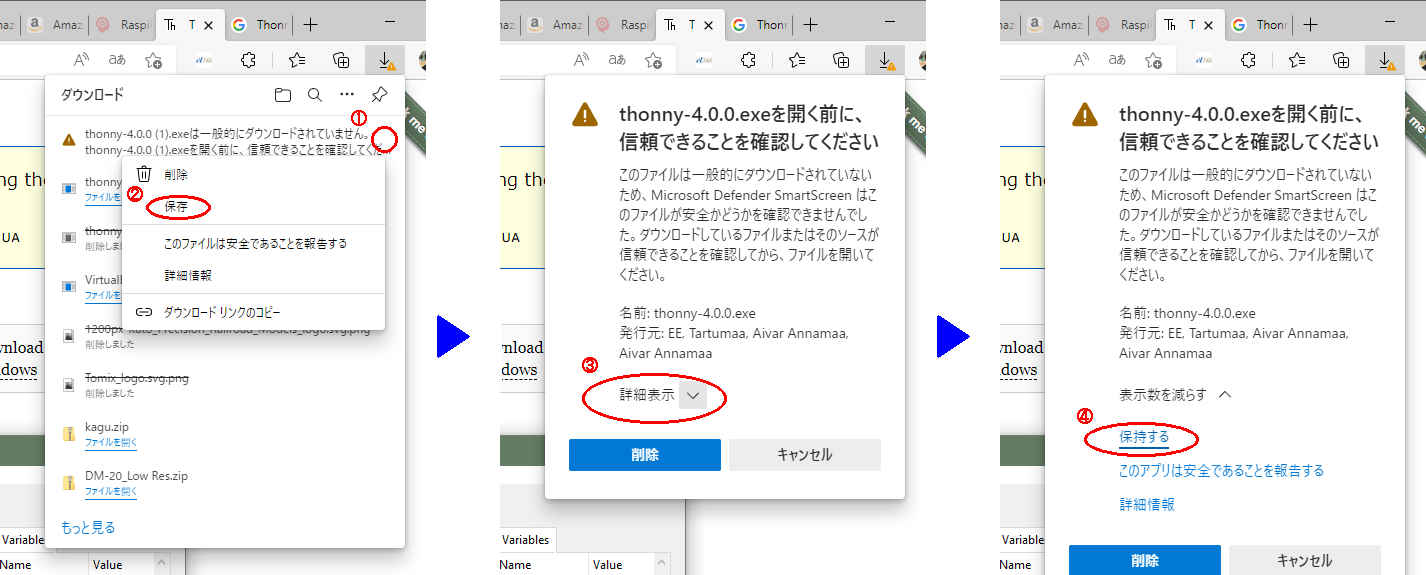Open the Extensions puzzle icon in the download-list screenshot

(x=248, y=60)
